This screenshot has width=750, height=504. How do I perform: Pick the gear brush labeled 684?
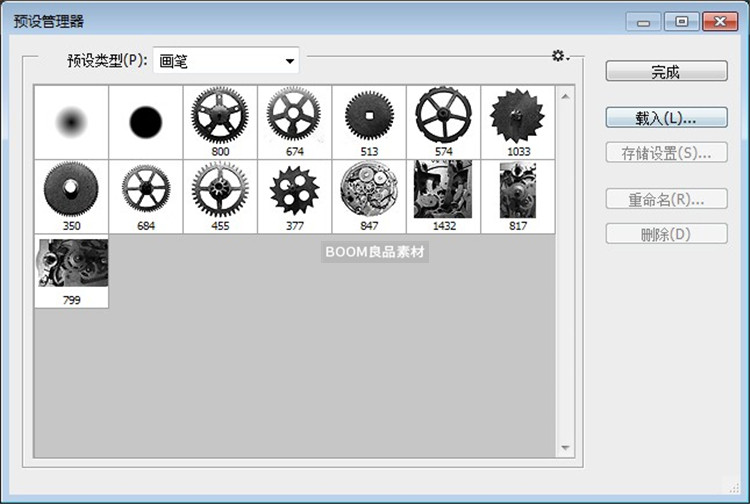146,191
